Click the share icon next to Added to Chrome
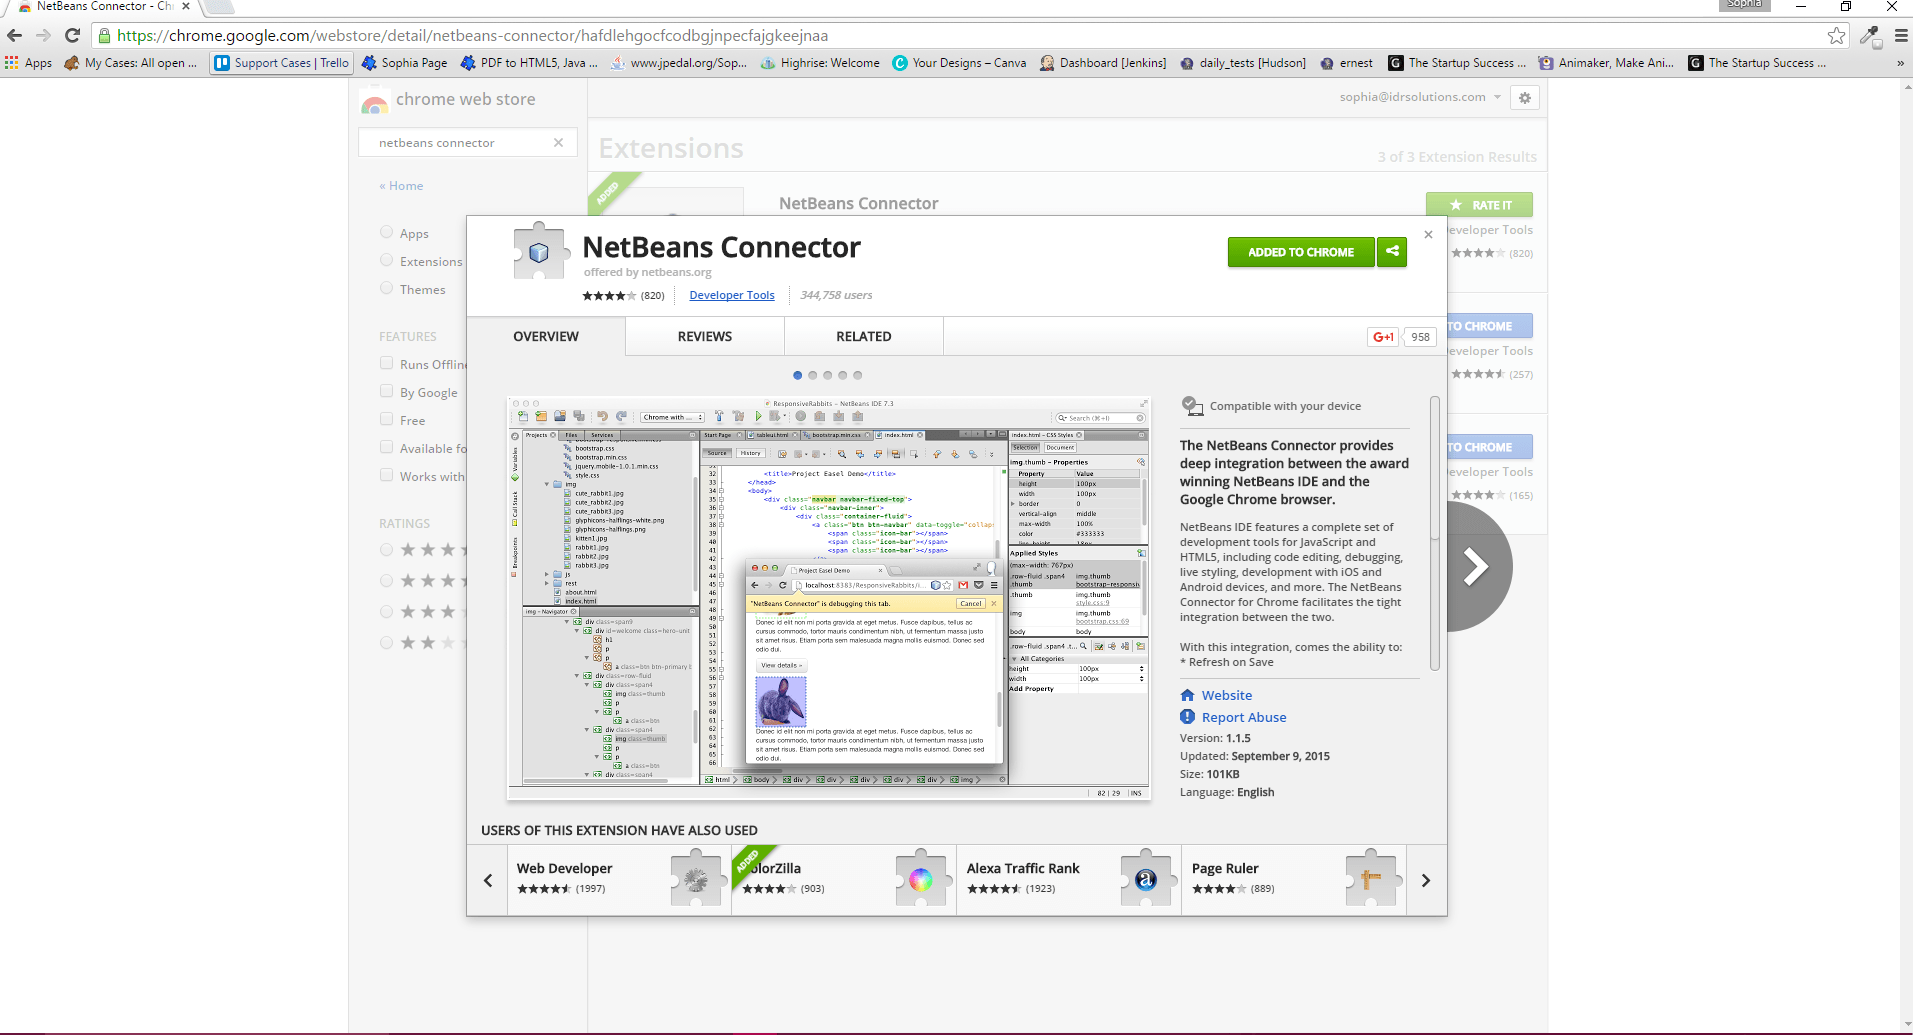This screenshot has width=1913, height=1035. [1392, 252]
